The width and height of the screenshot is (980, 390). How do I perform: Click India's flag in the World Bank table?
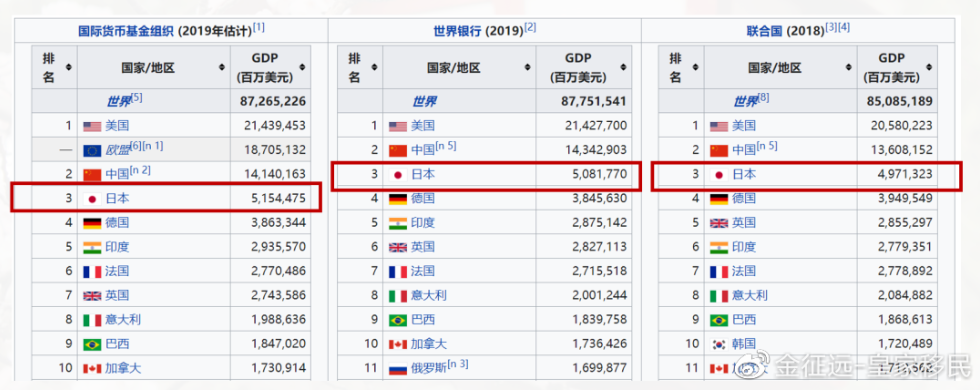pos(398,223)
